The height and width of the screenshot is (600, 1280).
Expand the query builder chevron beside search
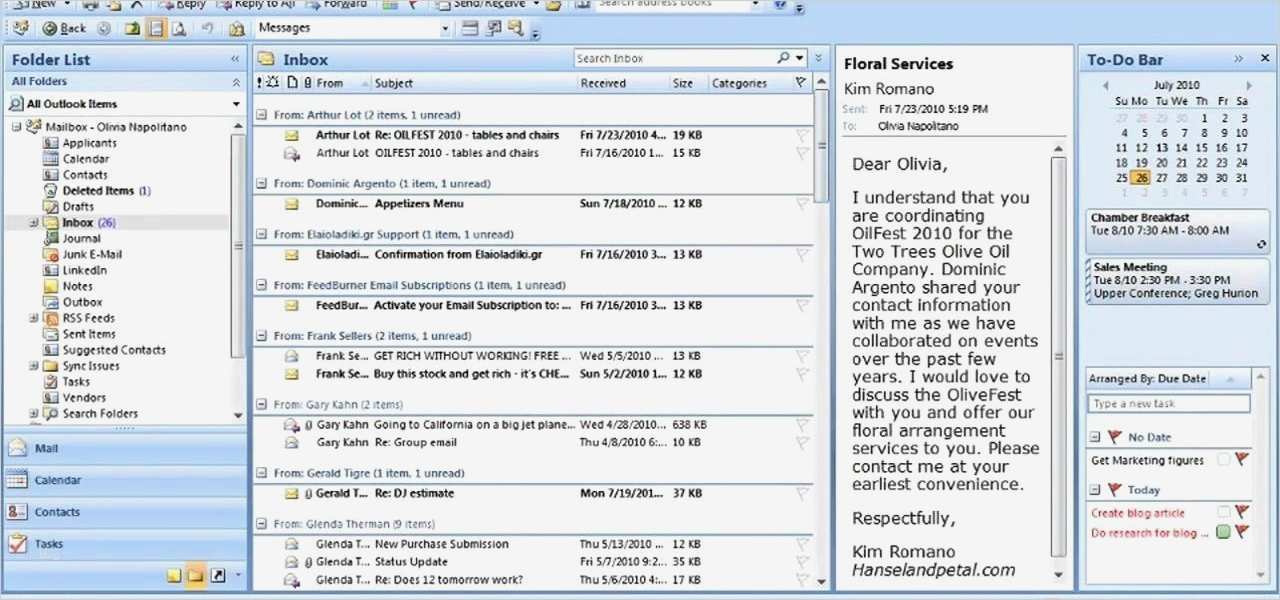(819, 59)
